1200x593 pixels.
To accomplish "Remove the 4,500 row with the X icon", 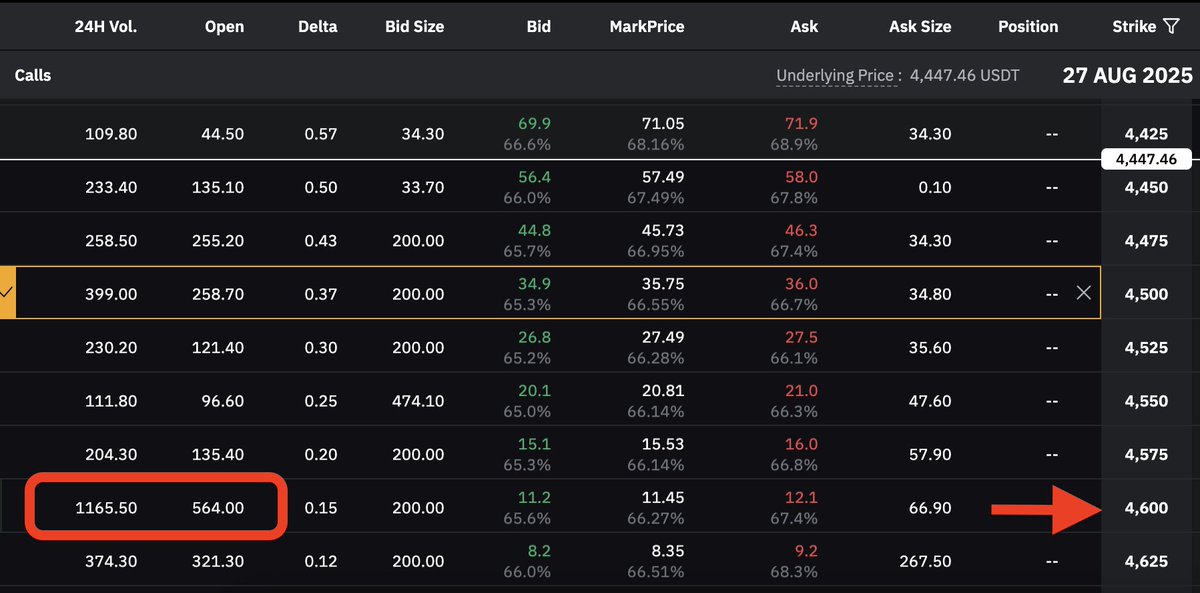I will [1083, 293].
